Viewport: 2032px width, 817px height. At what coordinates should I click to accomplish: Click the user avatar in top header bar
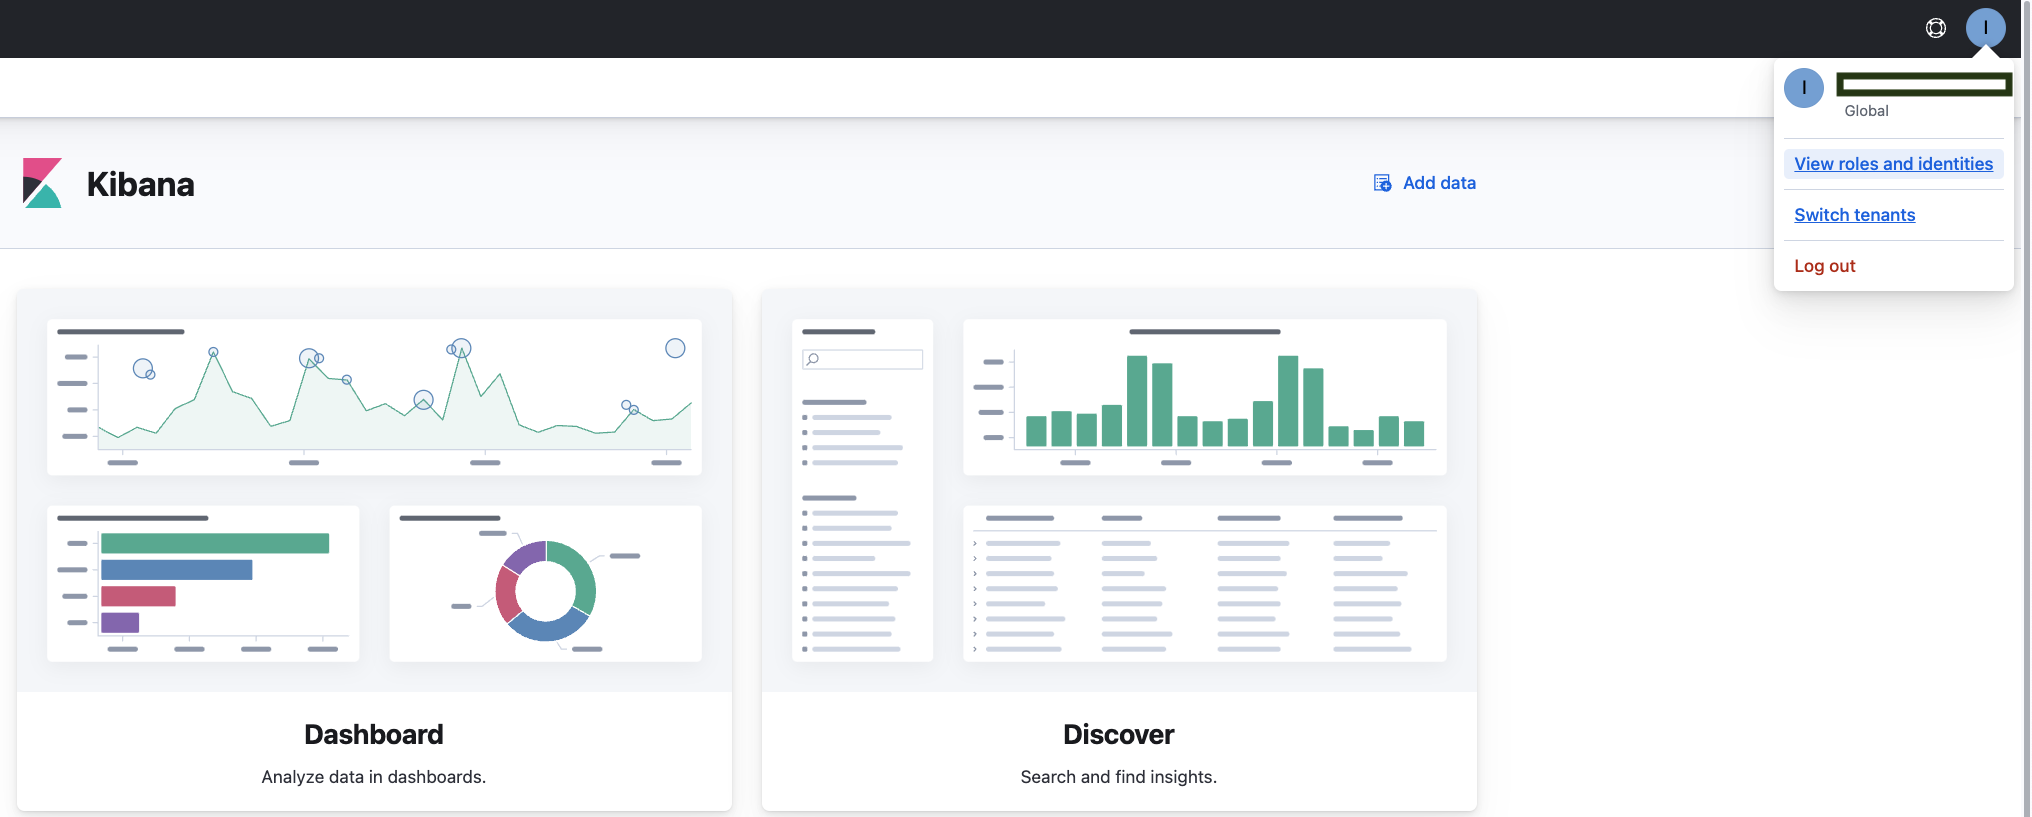pos(1985,28)
